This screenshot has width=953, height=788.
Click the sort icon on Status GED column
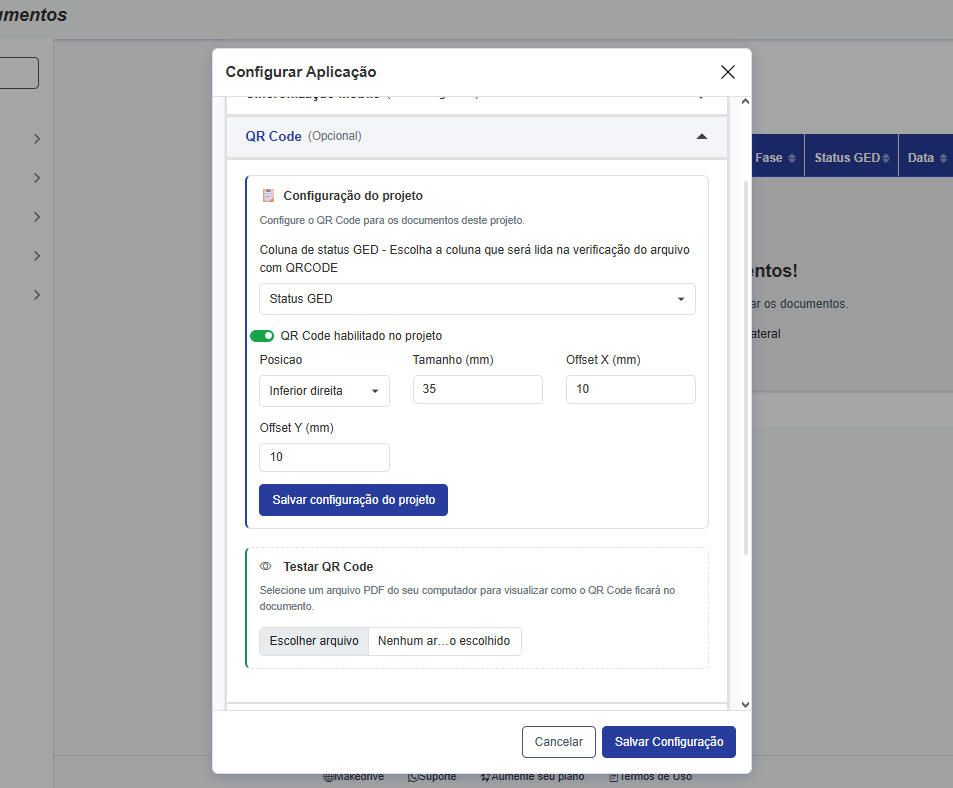(x=887, y=159)
